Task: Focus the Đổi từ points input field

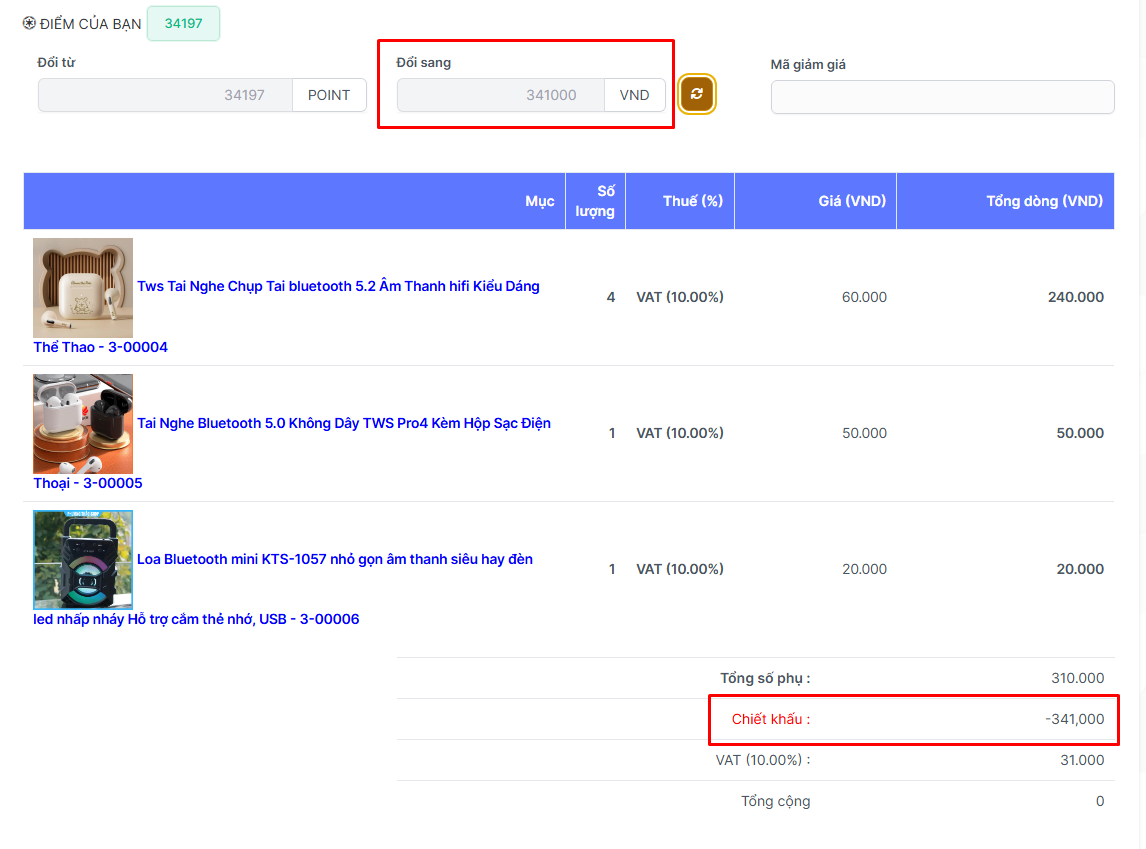Action: [x=165, y=95]
